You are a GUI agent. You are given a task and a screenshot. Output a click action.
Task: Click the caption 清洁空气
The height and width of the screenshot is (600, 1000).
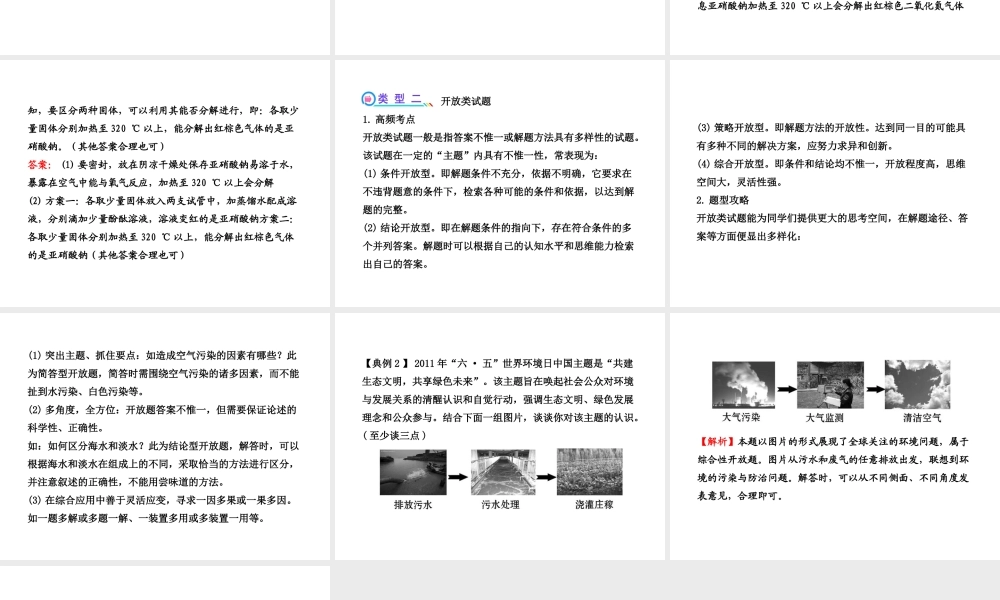(x=922, y=418)
